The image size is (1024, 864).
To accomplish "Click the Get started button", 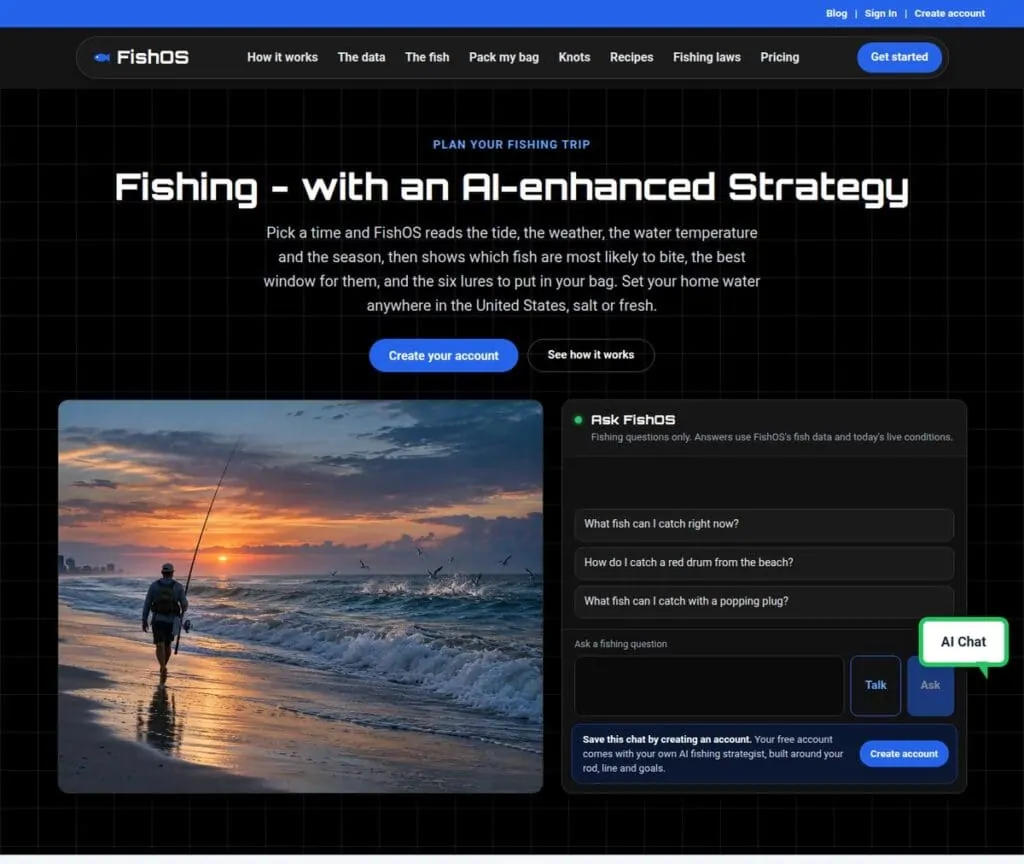I will (899, 57).
